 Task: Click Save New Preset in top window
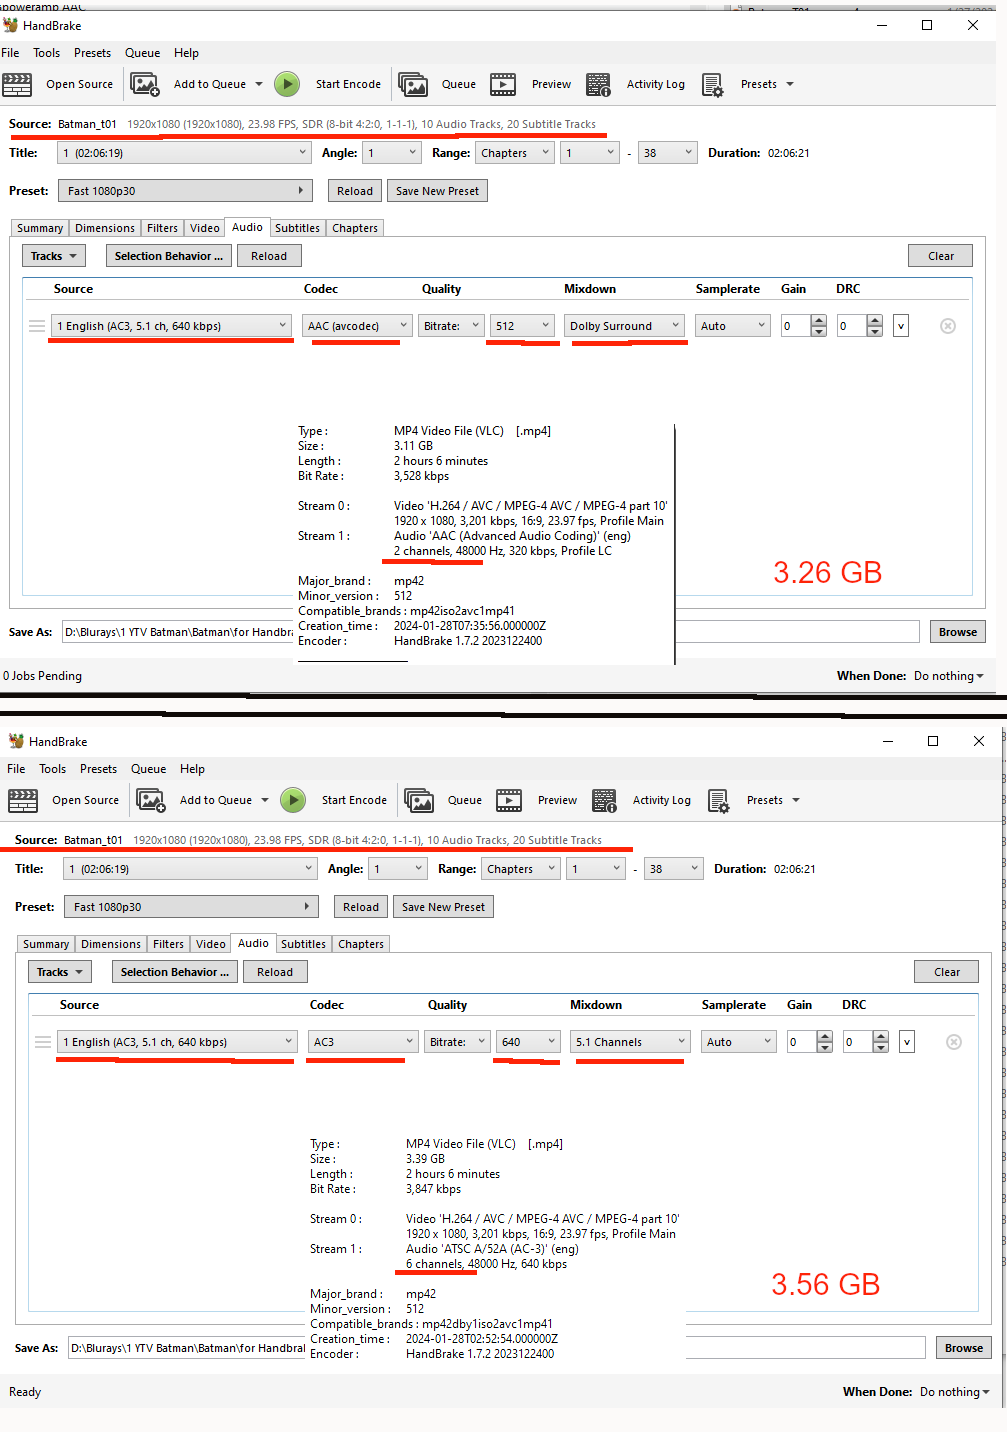click(x=437, y=191)
